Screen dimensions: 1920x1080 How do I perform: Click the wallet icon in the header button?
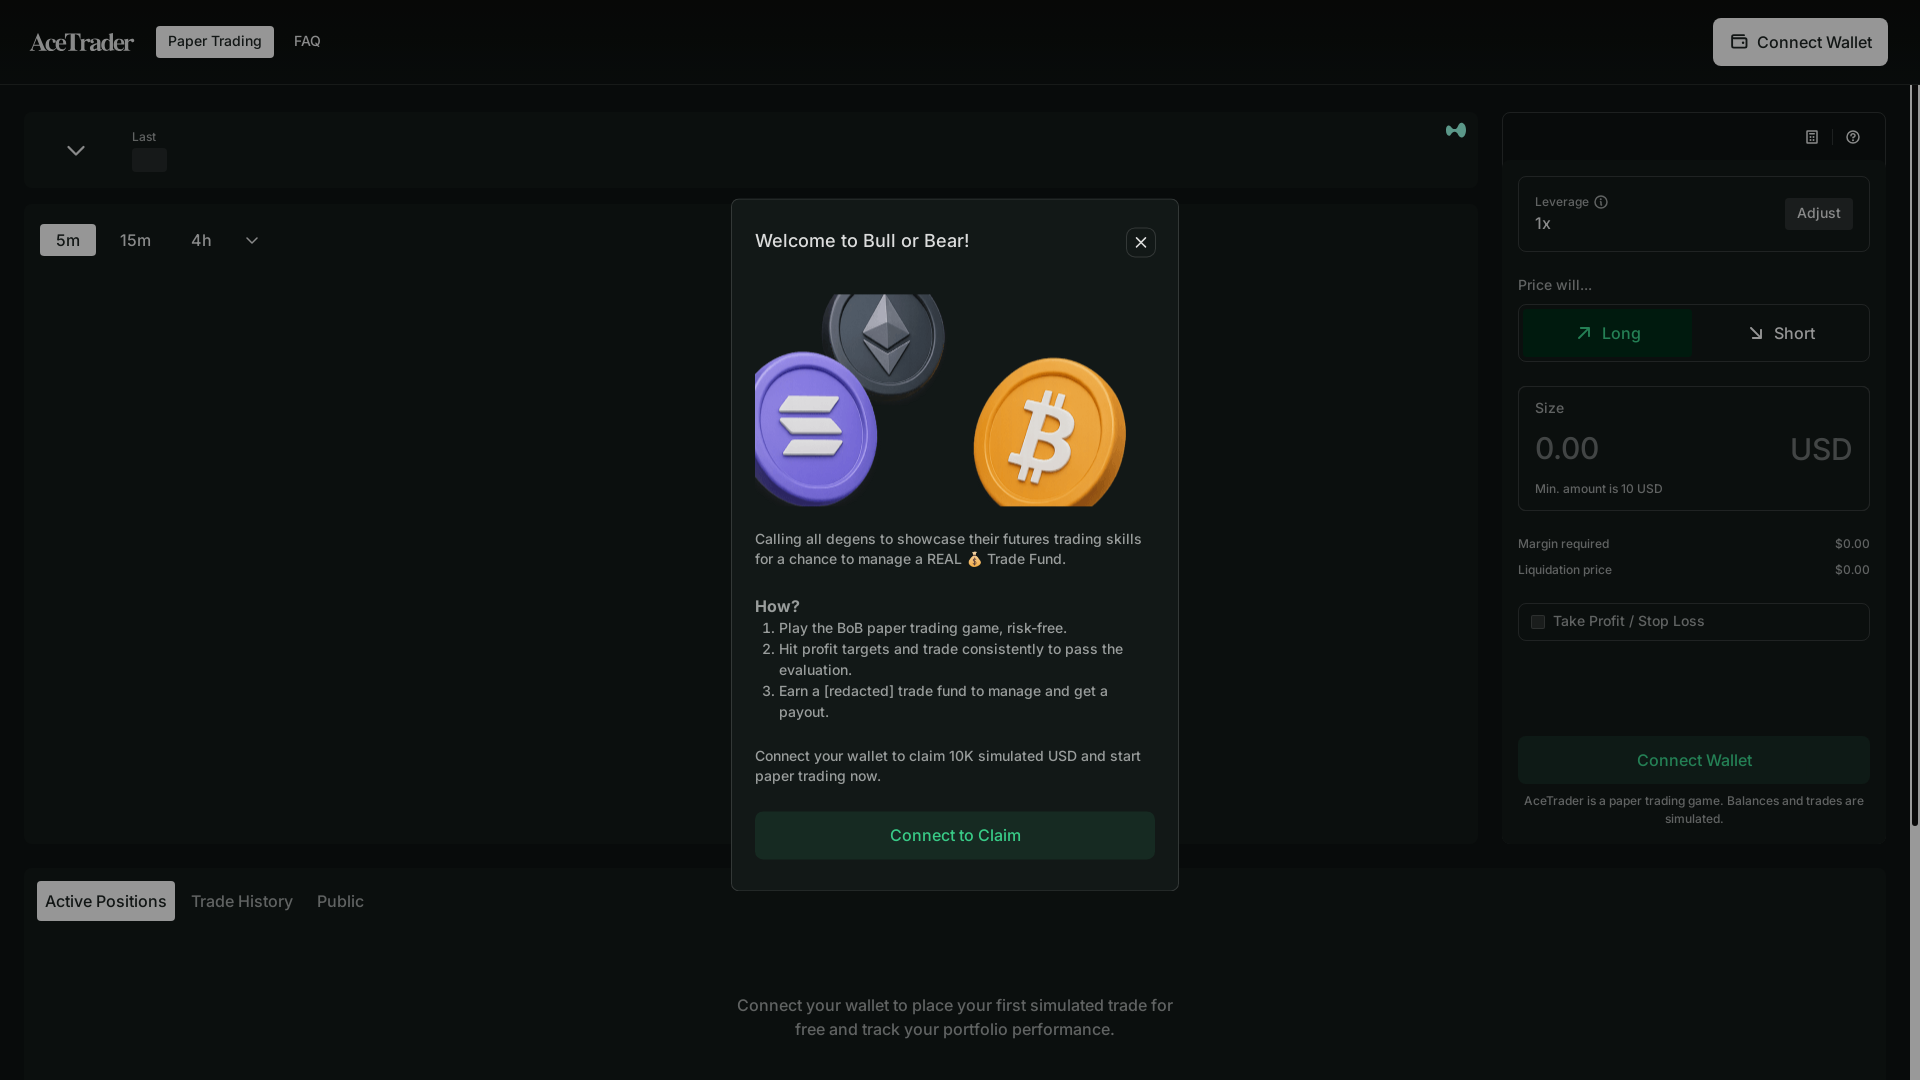click(1739, 42)
